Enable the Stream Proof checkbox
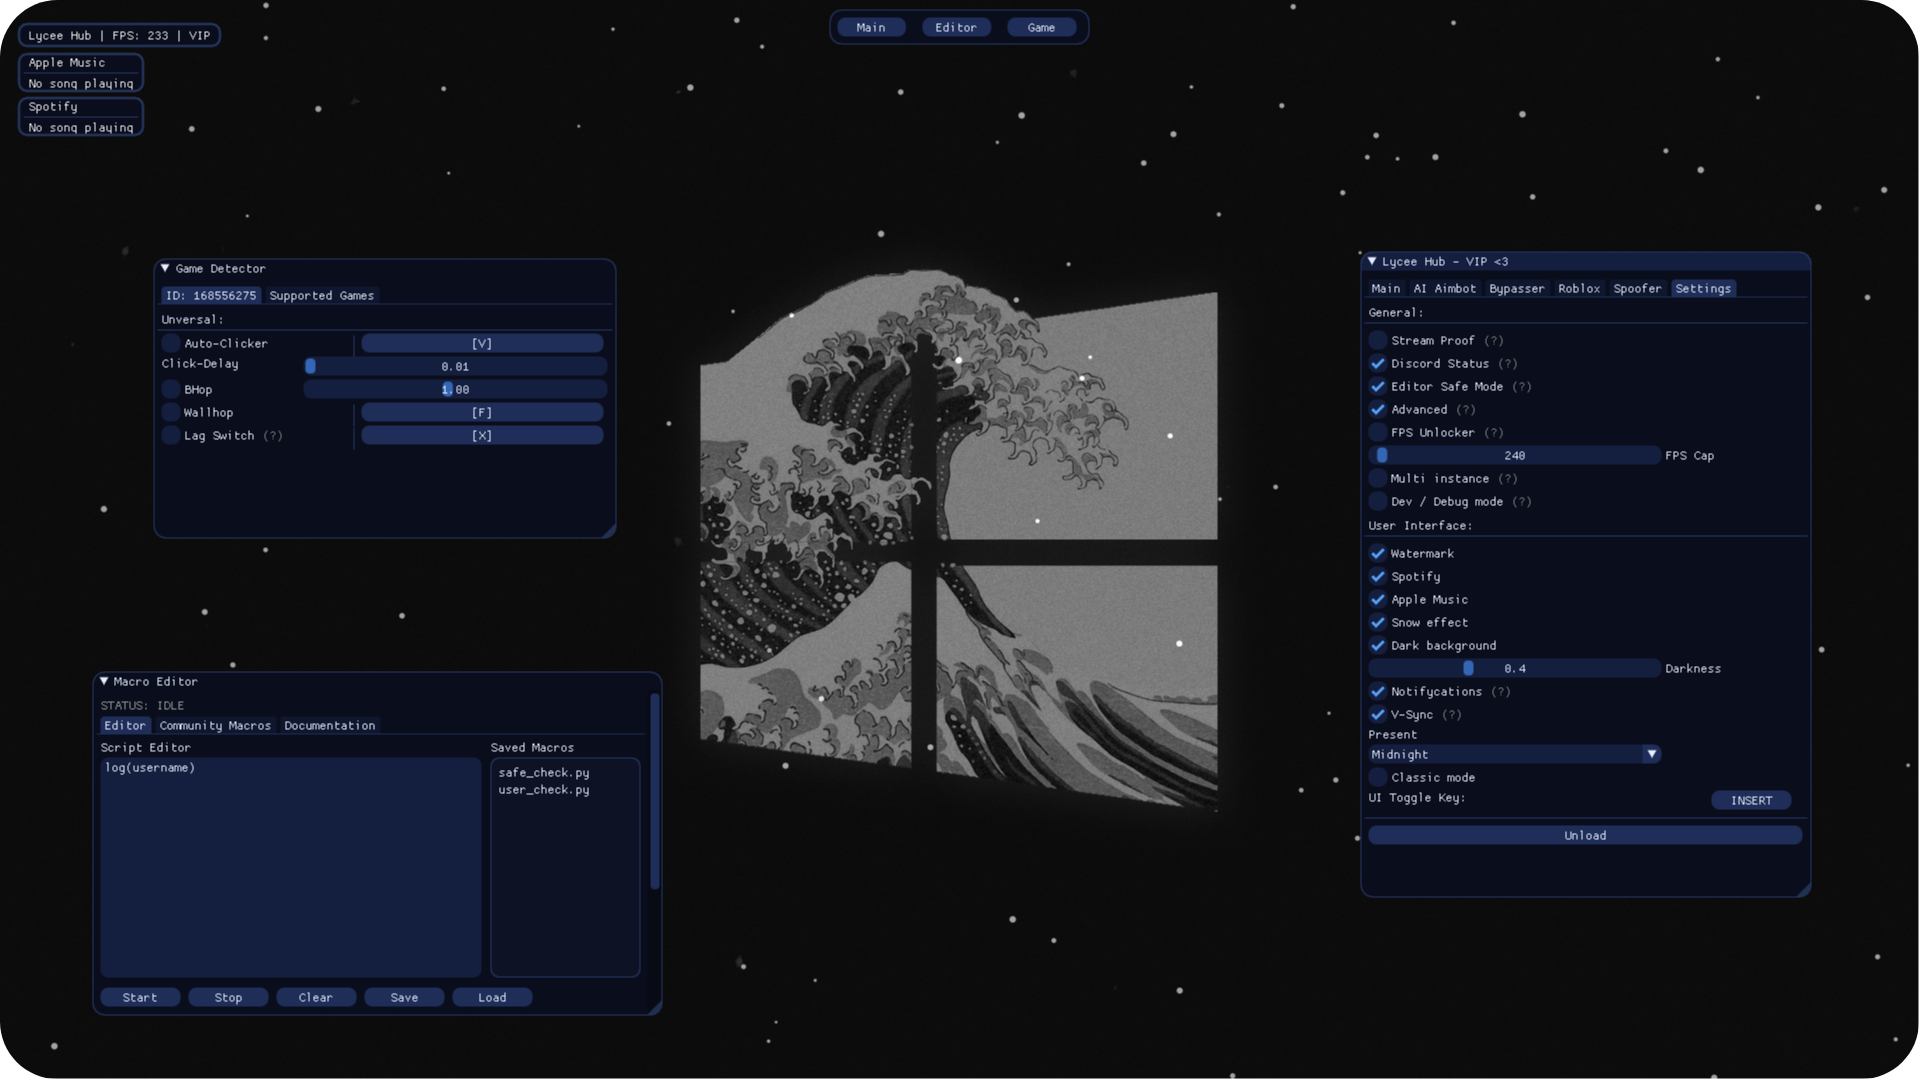Viewport: 1919px width, 1079px height. (1378, 340)
